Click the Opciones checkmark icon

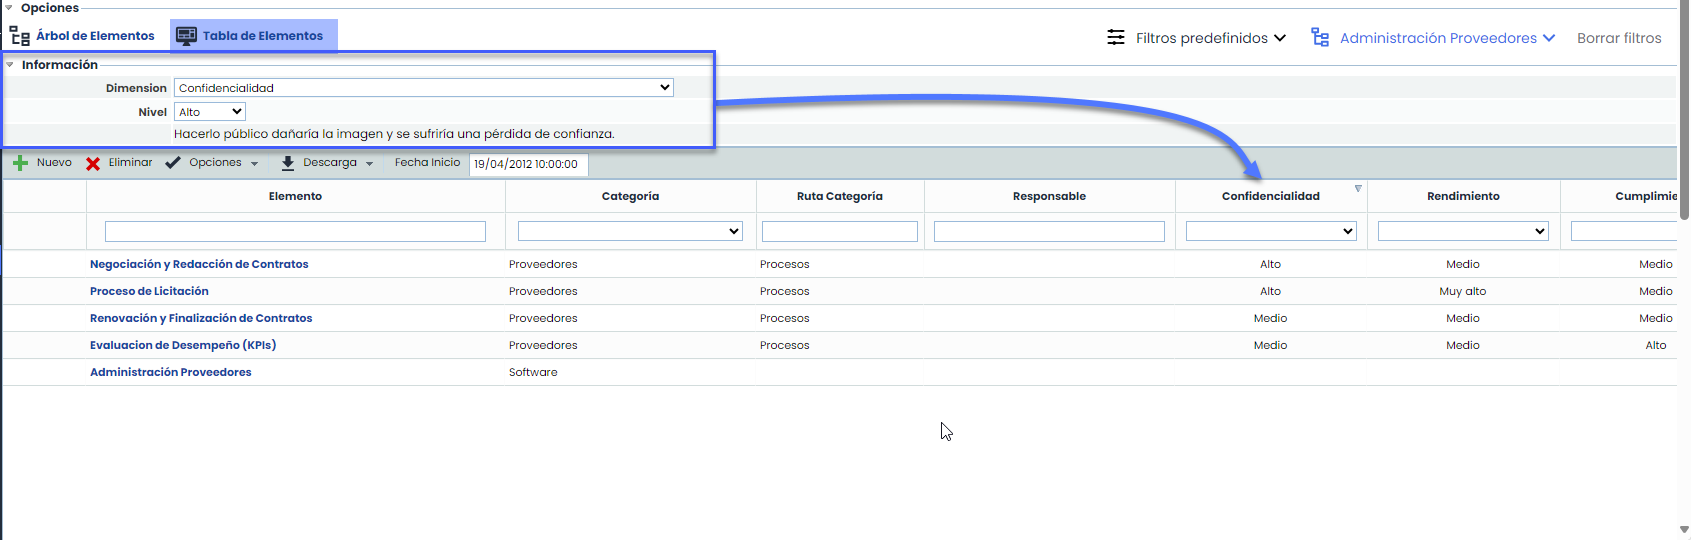(x=173, y=163)
